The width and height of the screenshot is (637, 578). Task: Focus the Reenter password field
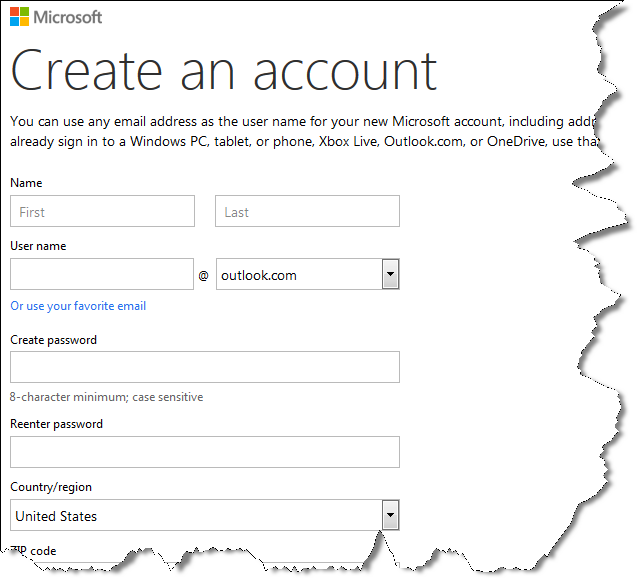pos(205,452)
